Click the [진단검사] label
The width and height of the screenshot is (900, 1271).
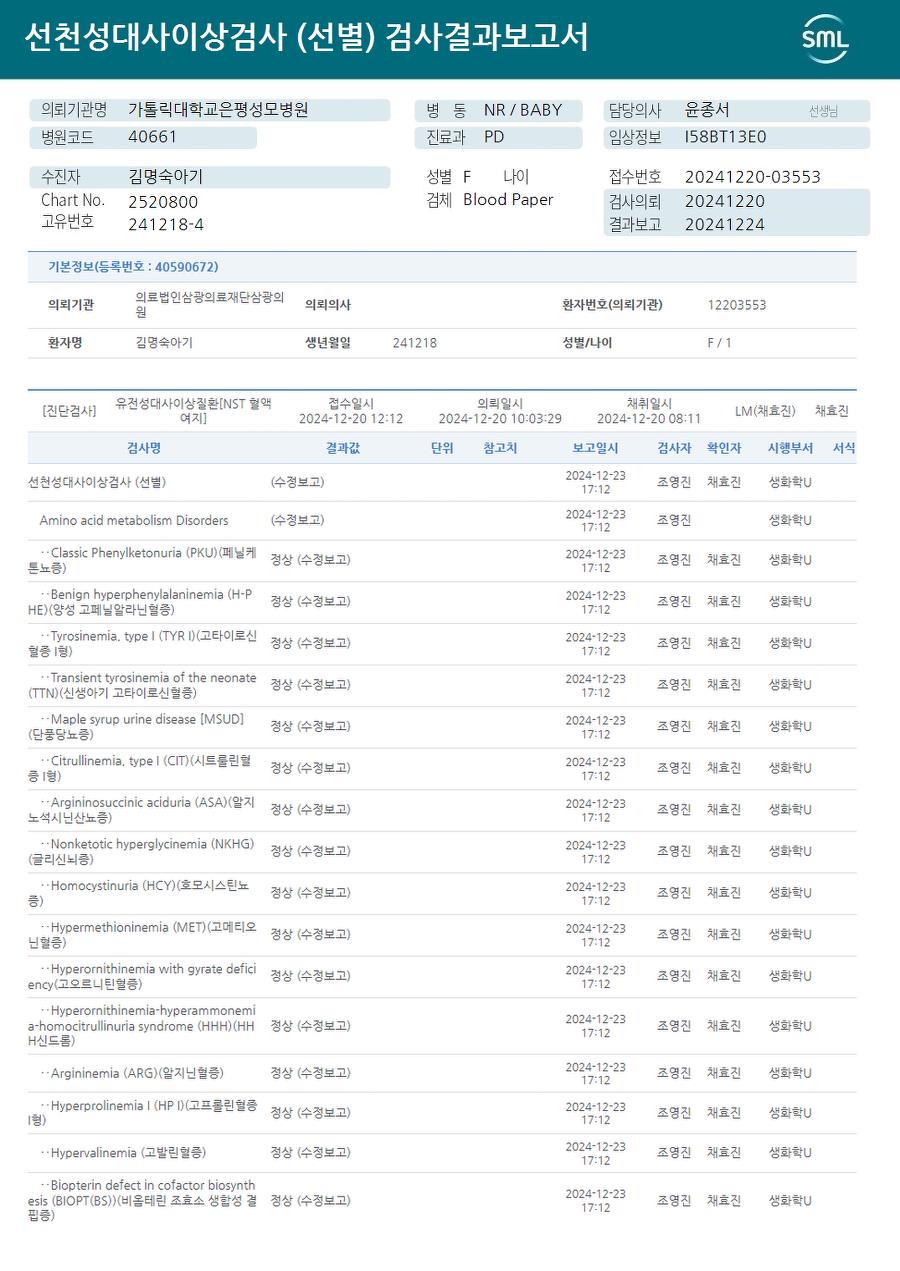70,411
